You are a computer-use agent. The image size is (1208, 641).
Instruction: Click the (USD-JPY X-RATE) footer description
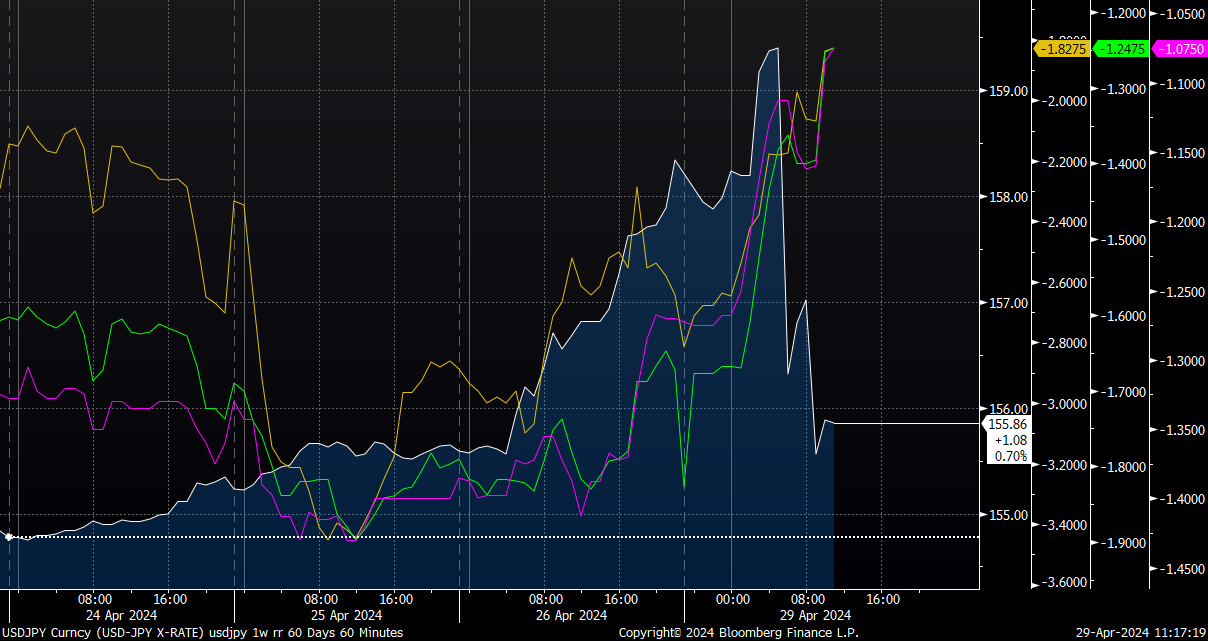pyautogui.click(x=152, y=633)
